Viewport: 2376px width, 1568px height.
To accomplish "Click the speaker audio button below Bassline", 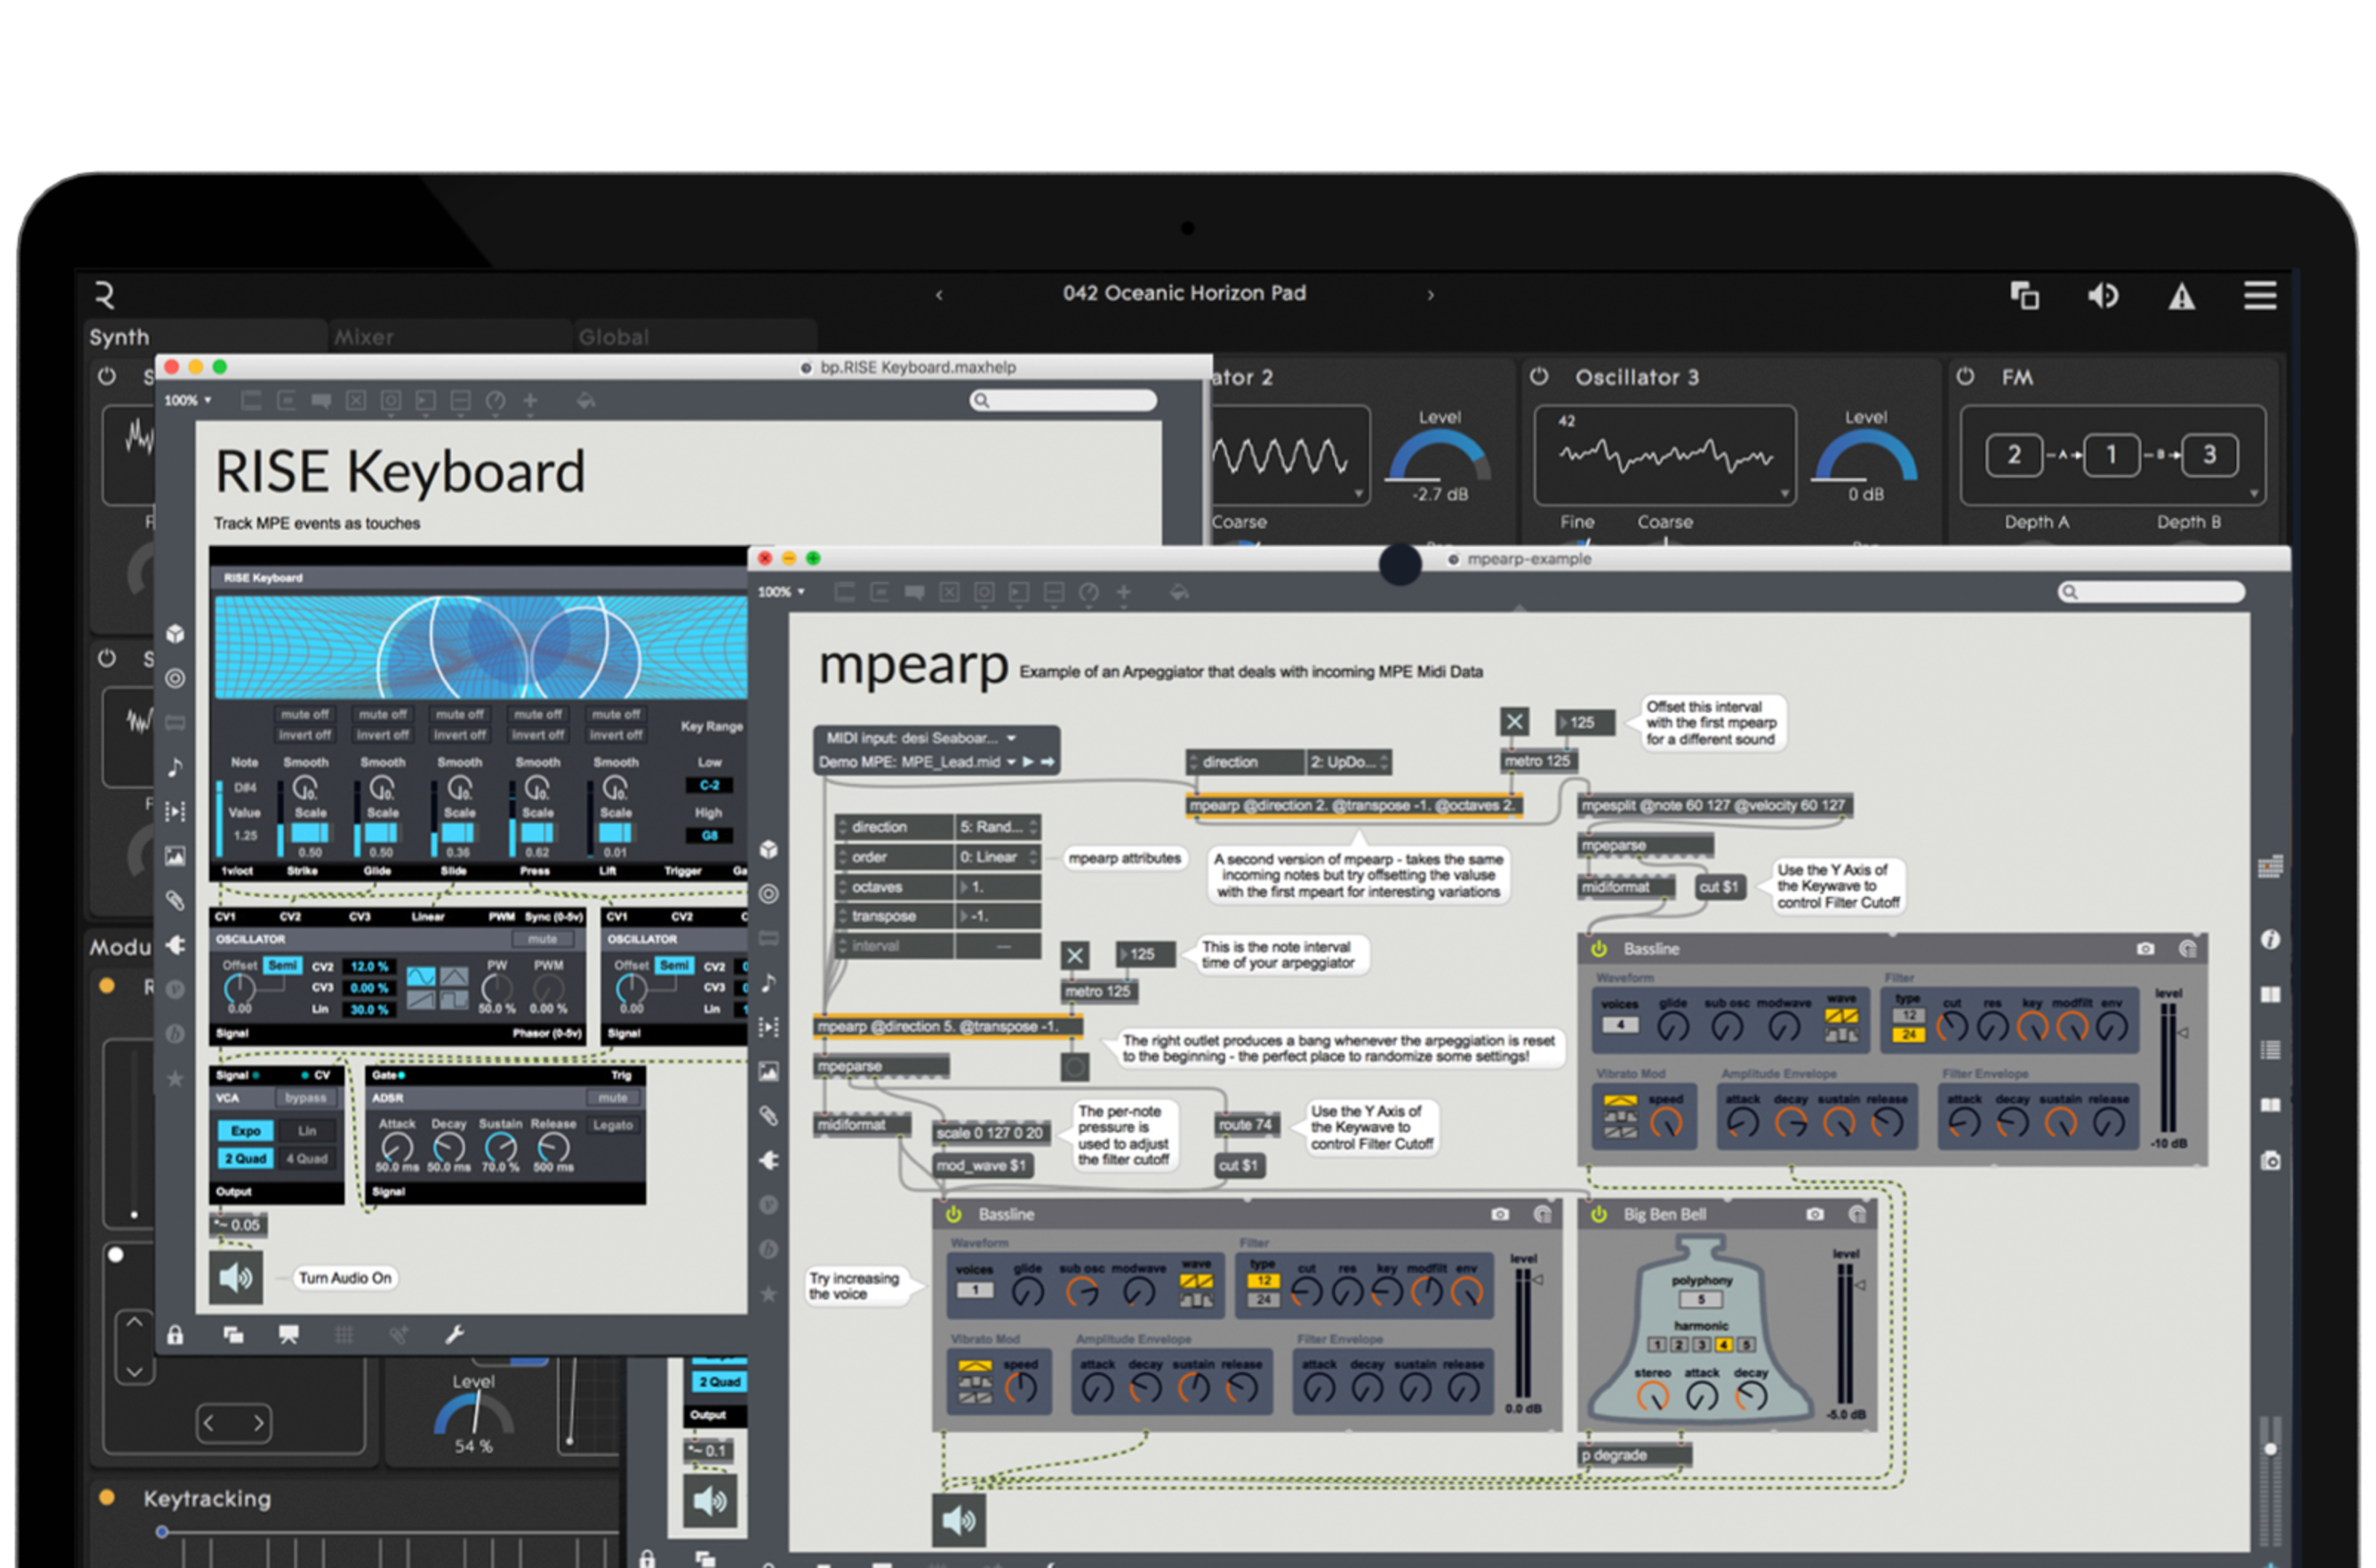I will (x=958, y=1520).
